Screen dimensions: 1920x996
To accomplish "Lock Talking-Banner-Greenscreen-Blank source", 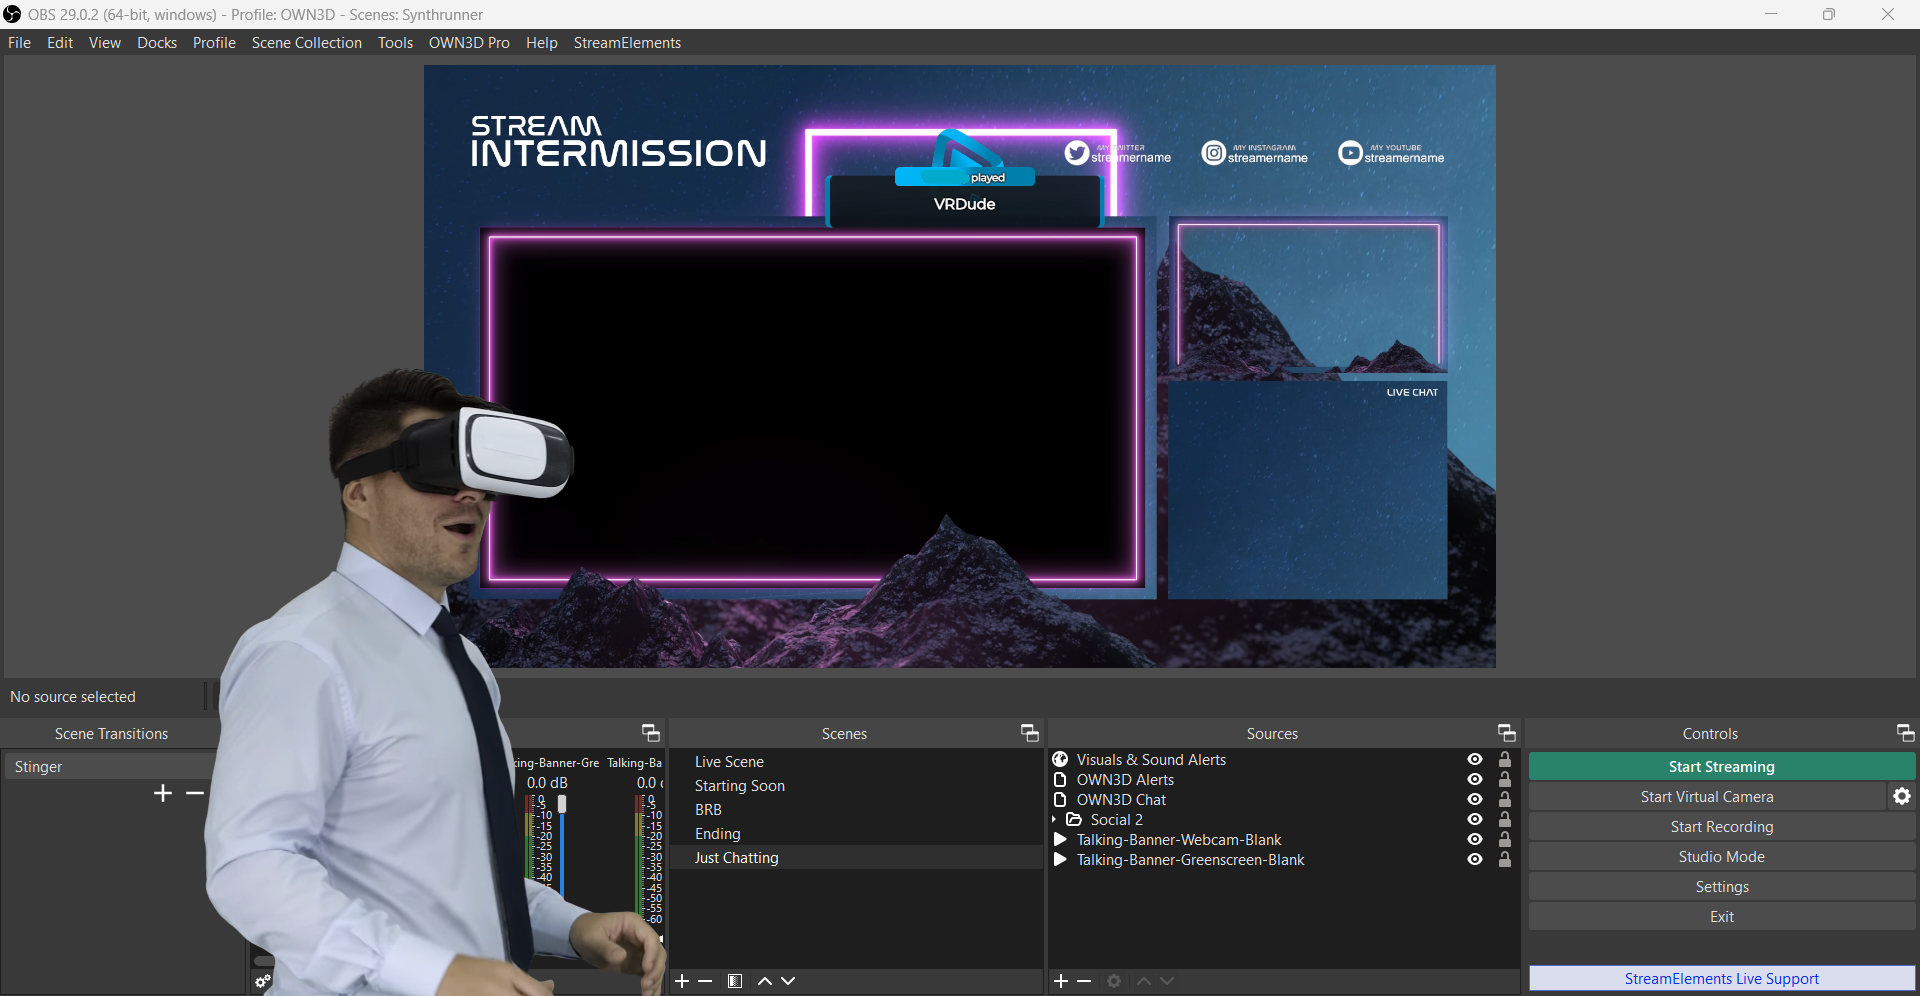I will click(1505, 860).
